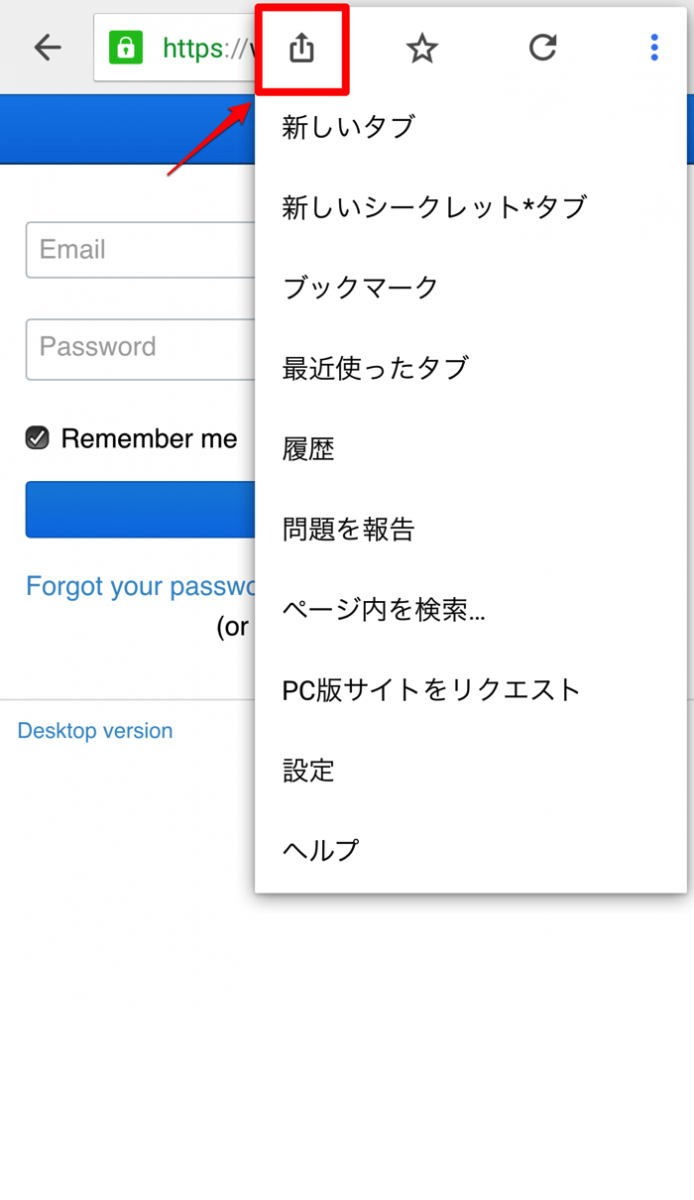
Task: Open a 新しいタブ from the menu
Action: [348, 127]
